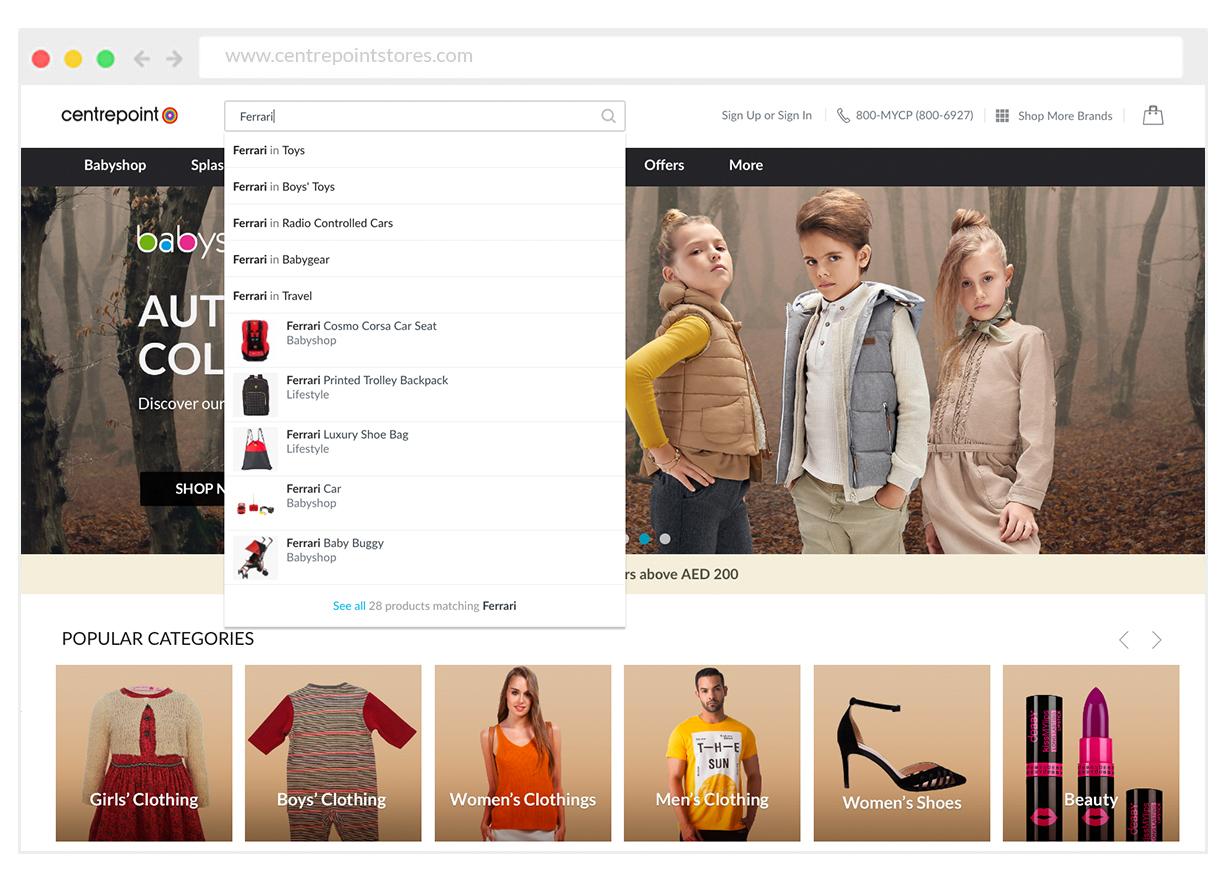Screen dimensions: 1224x880
Task: Click the browser back arrow
Action: [x=143, y=58]
